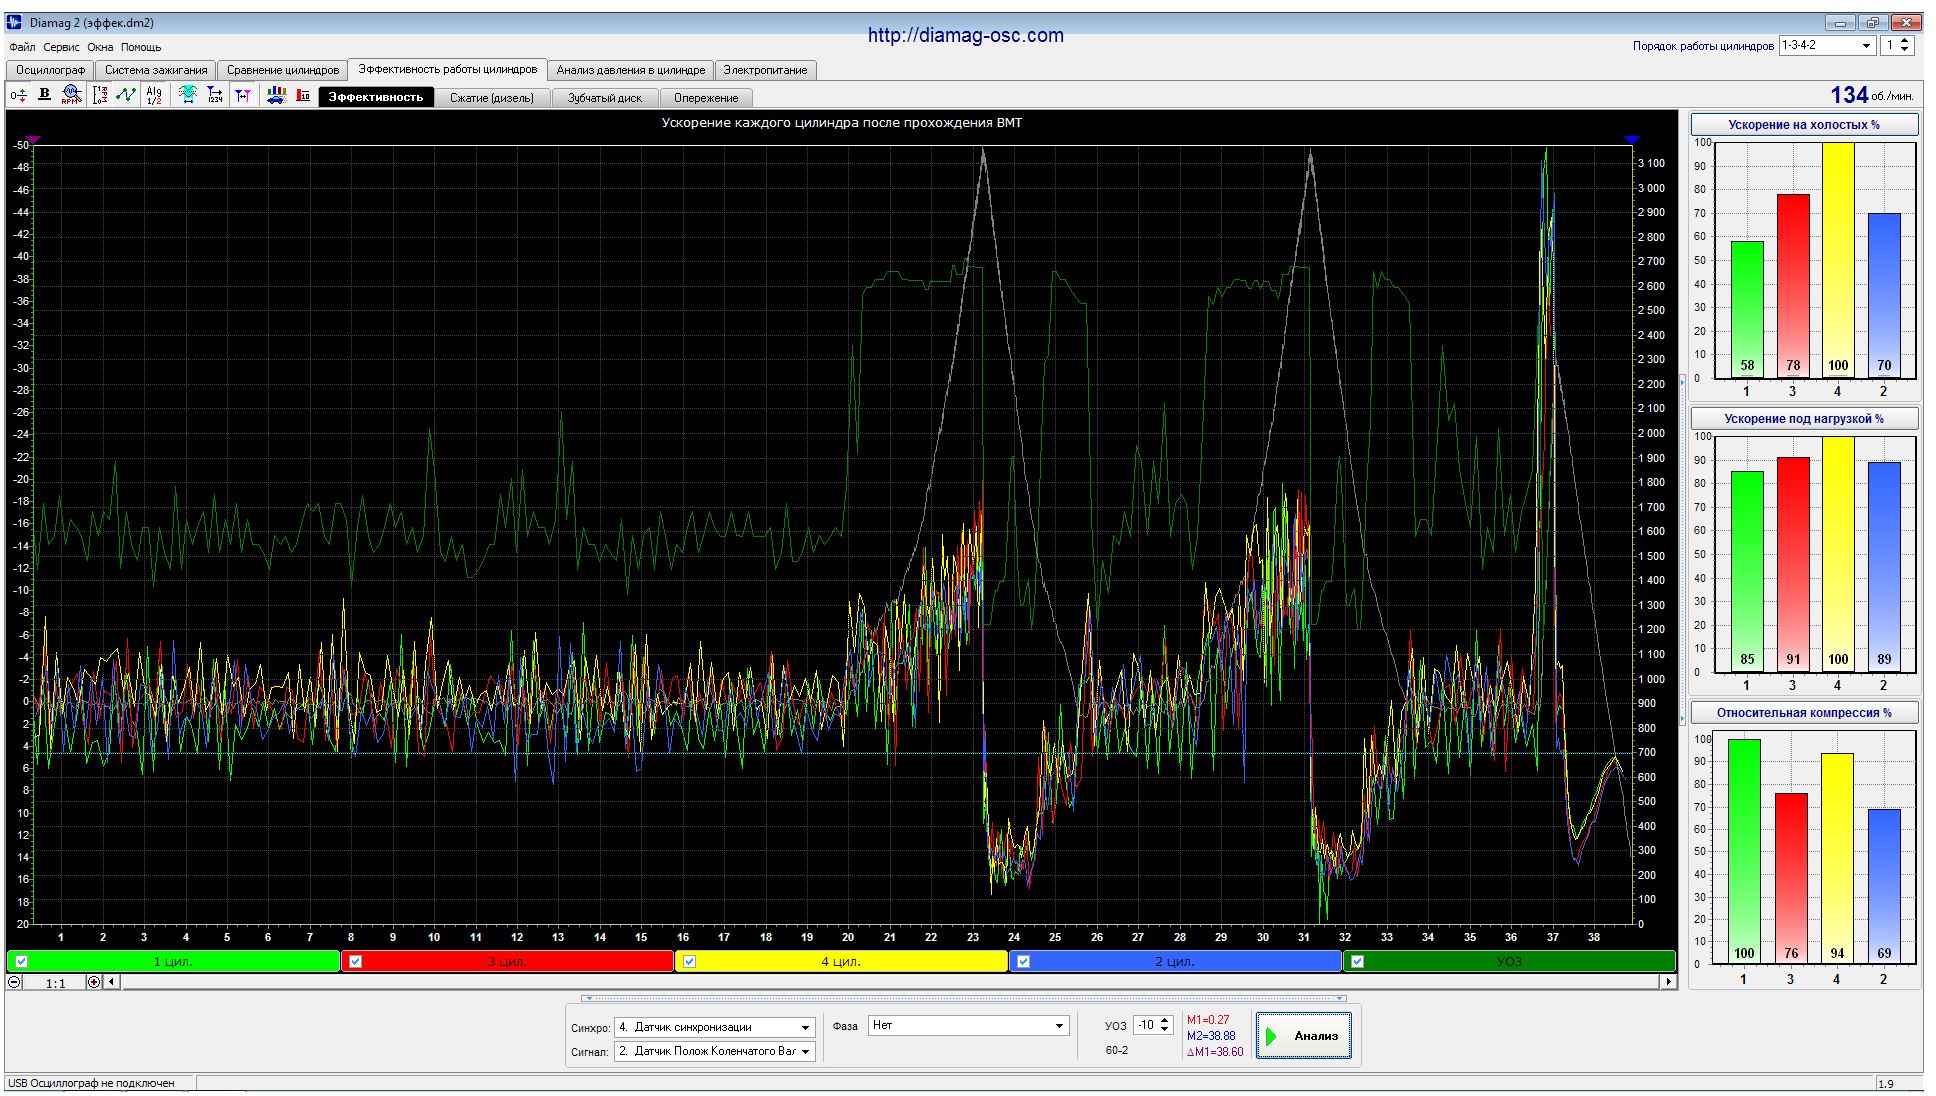Image resolution: width=1936 pixels, height=1096 pixels.
Task: Click the ΔM1=38.60 value
Action: 1215,1052
